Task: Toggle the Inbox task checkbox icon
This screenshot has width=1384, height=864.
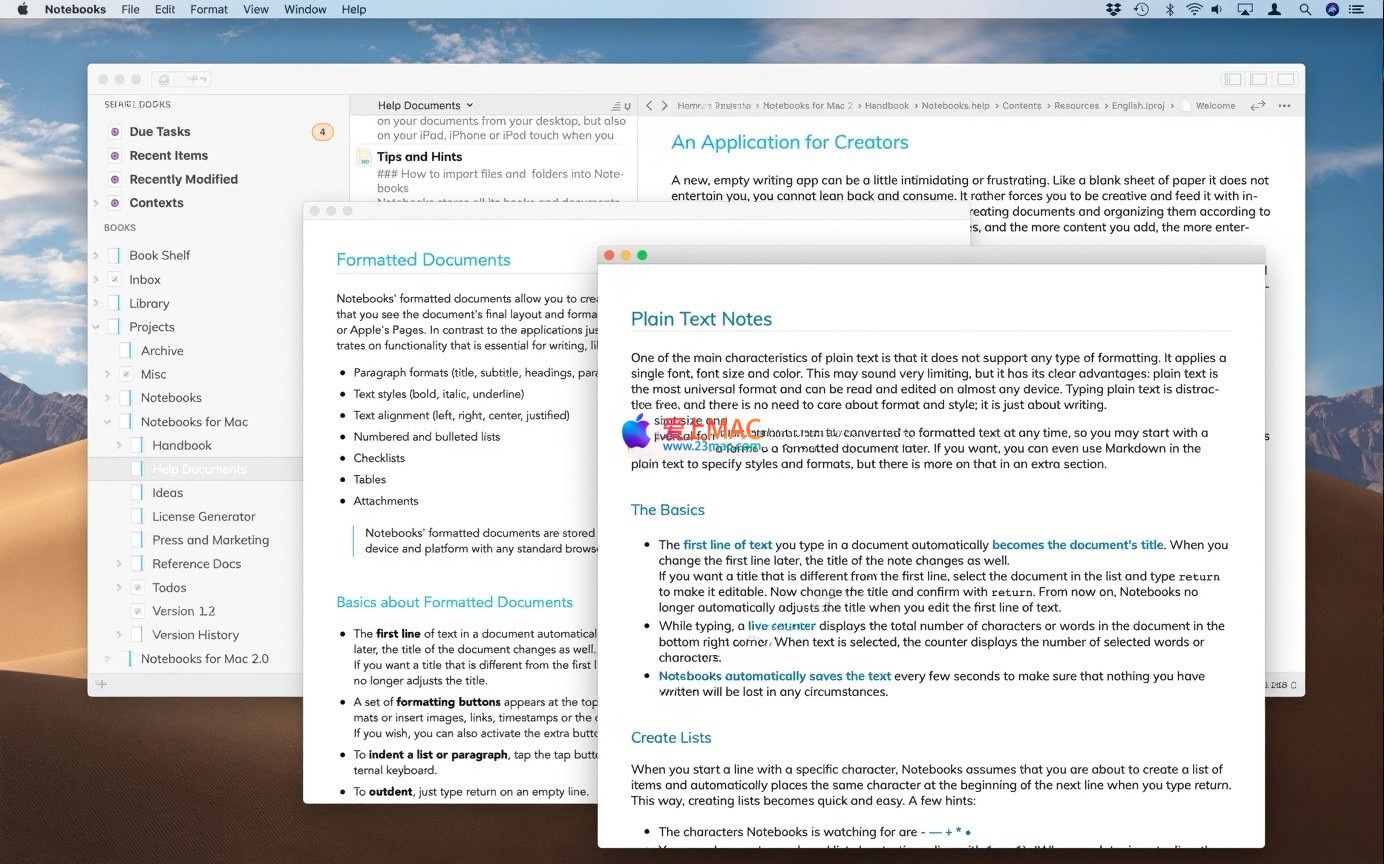Action: coord(115,280)
